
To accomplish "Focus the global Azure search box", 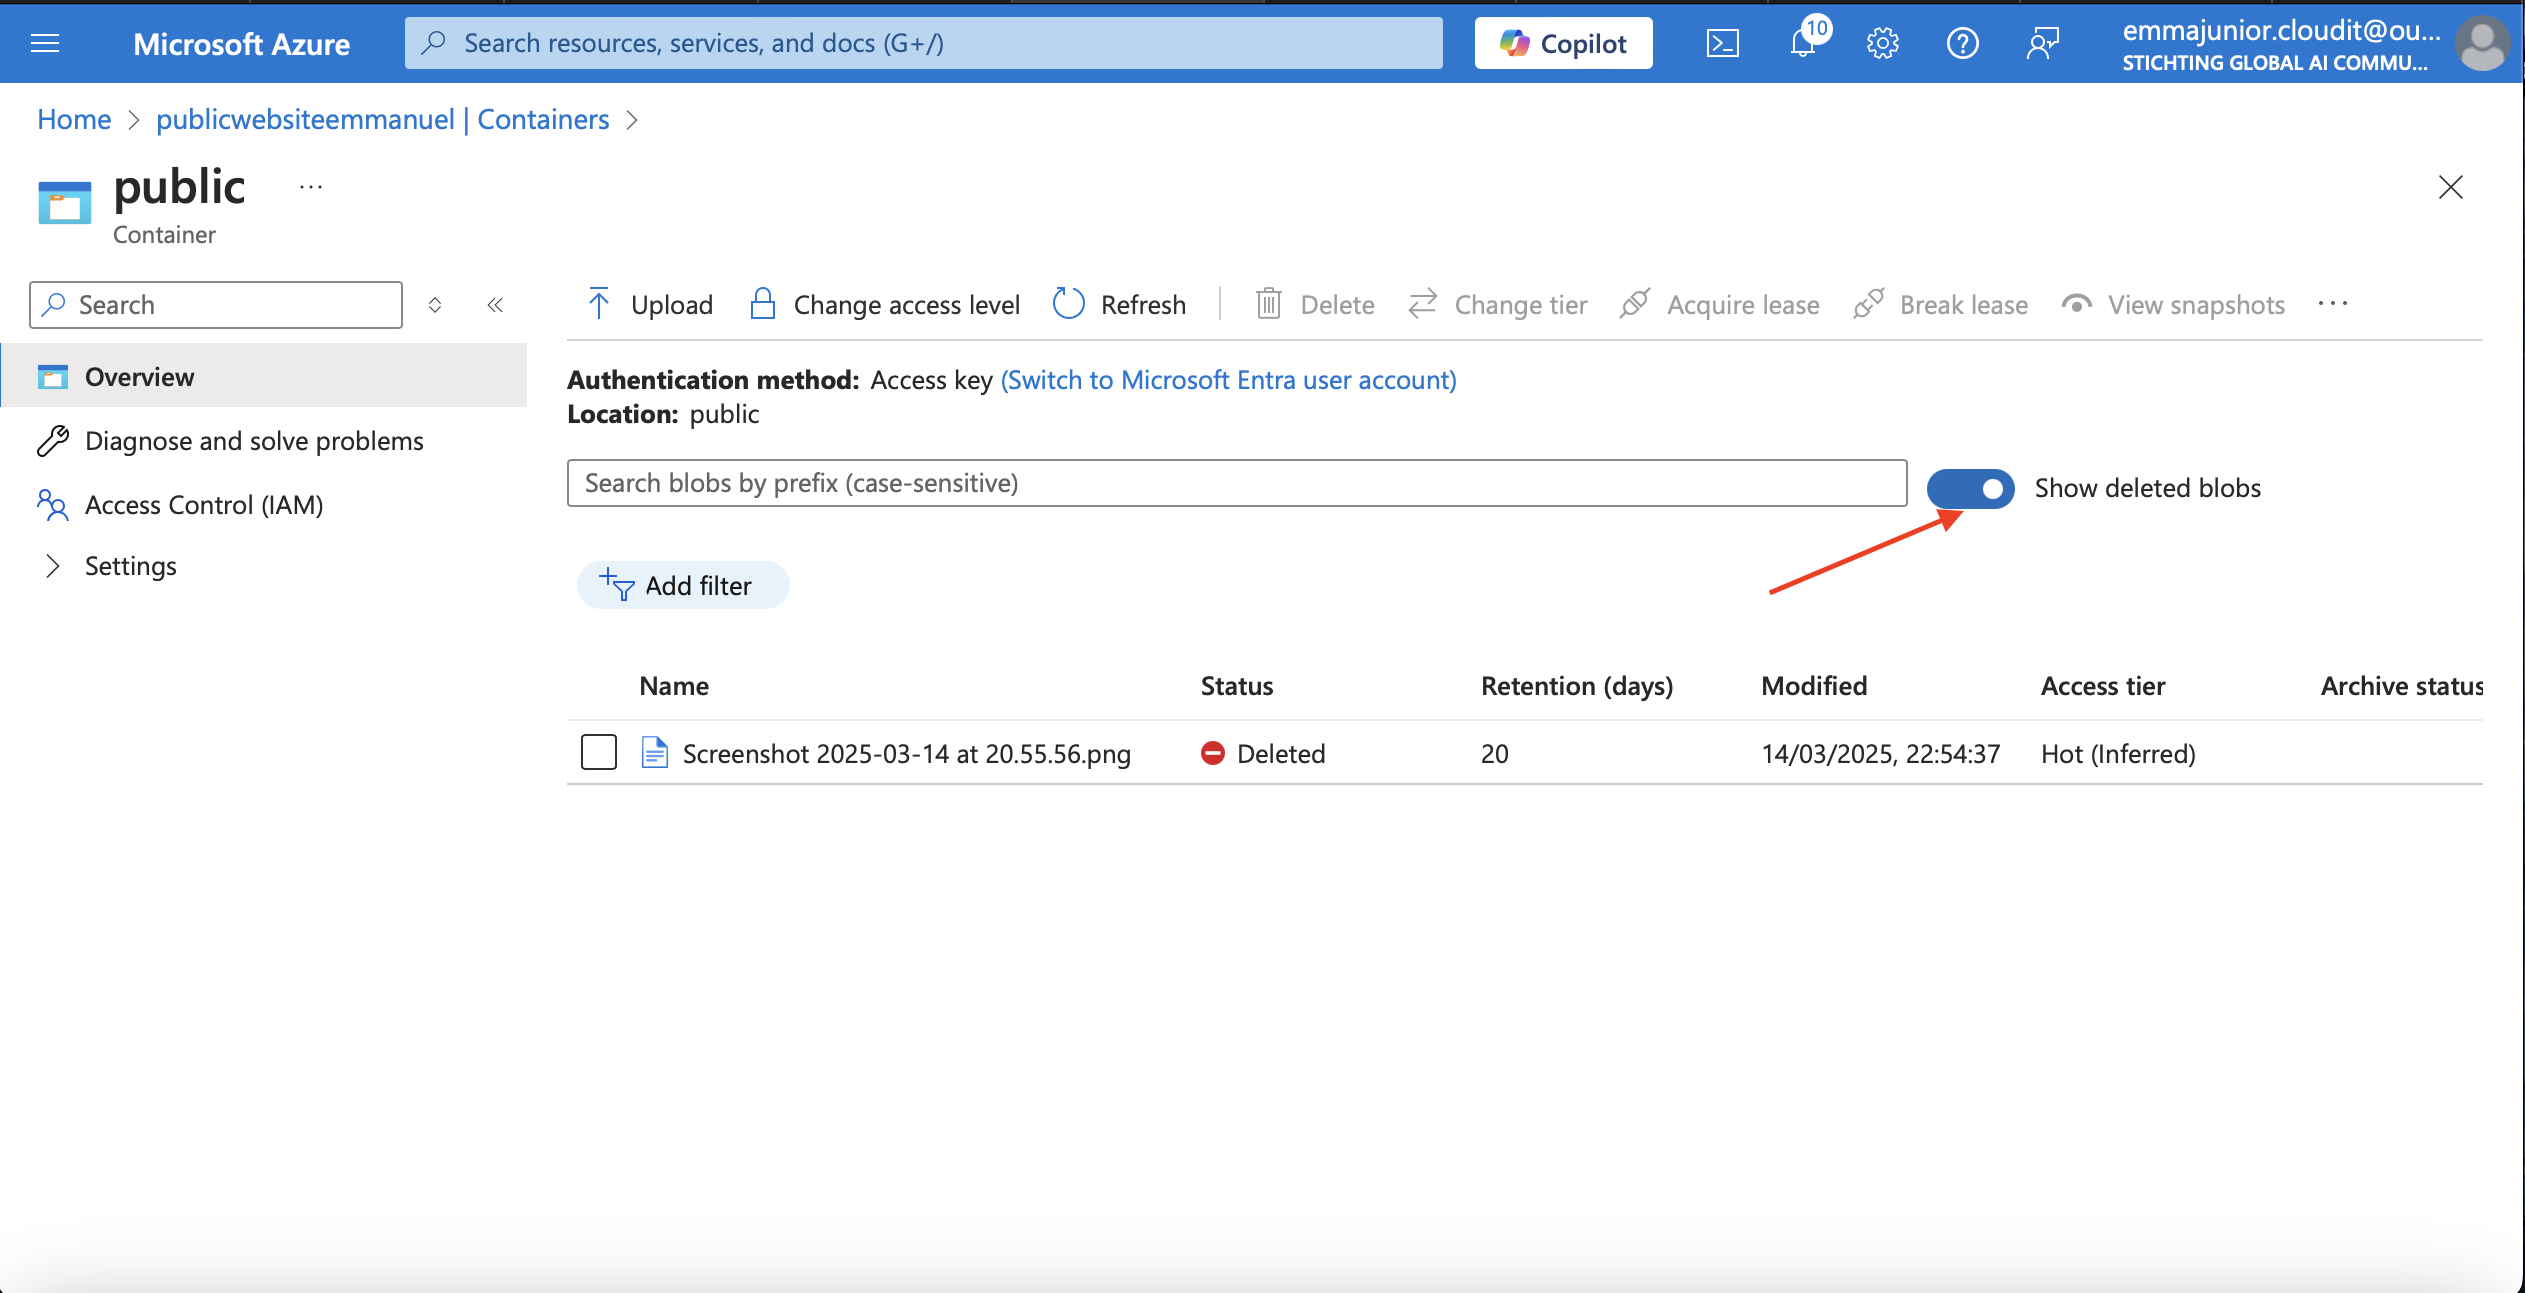I will pyautogui.click(x=923, y=43).
